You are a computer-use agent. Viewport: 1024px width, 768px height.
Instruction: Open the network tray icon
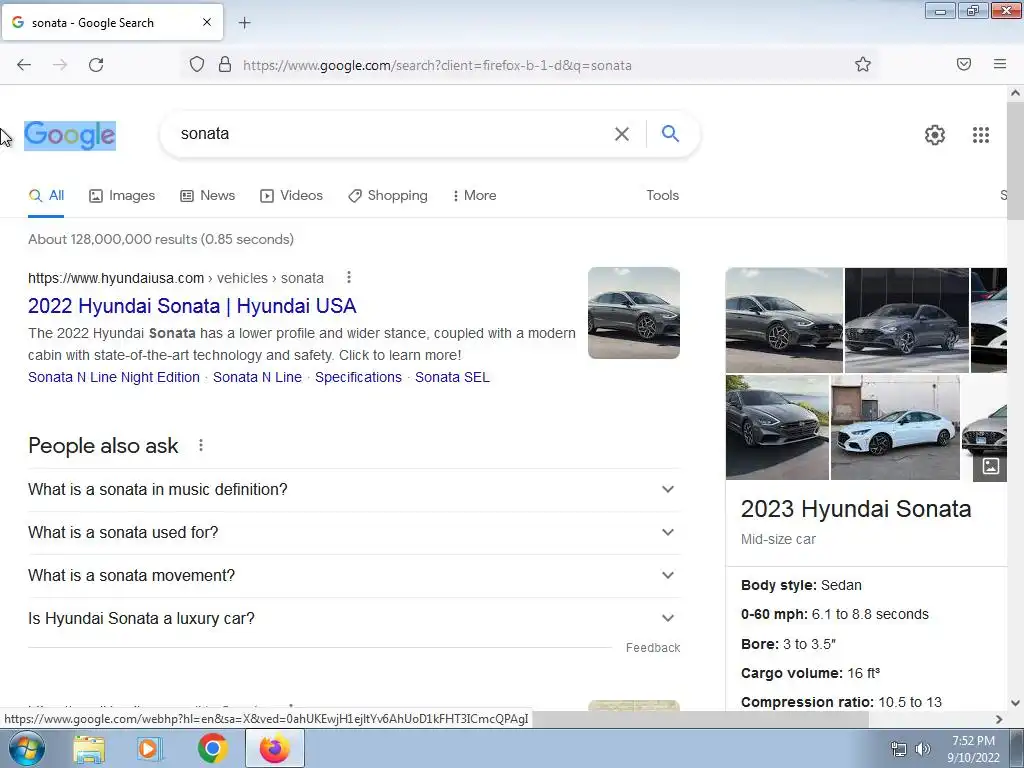(899, 749)
